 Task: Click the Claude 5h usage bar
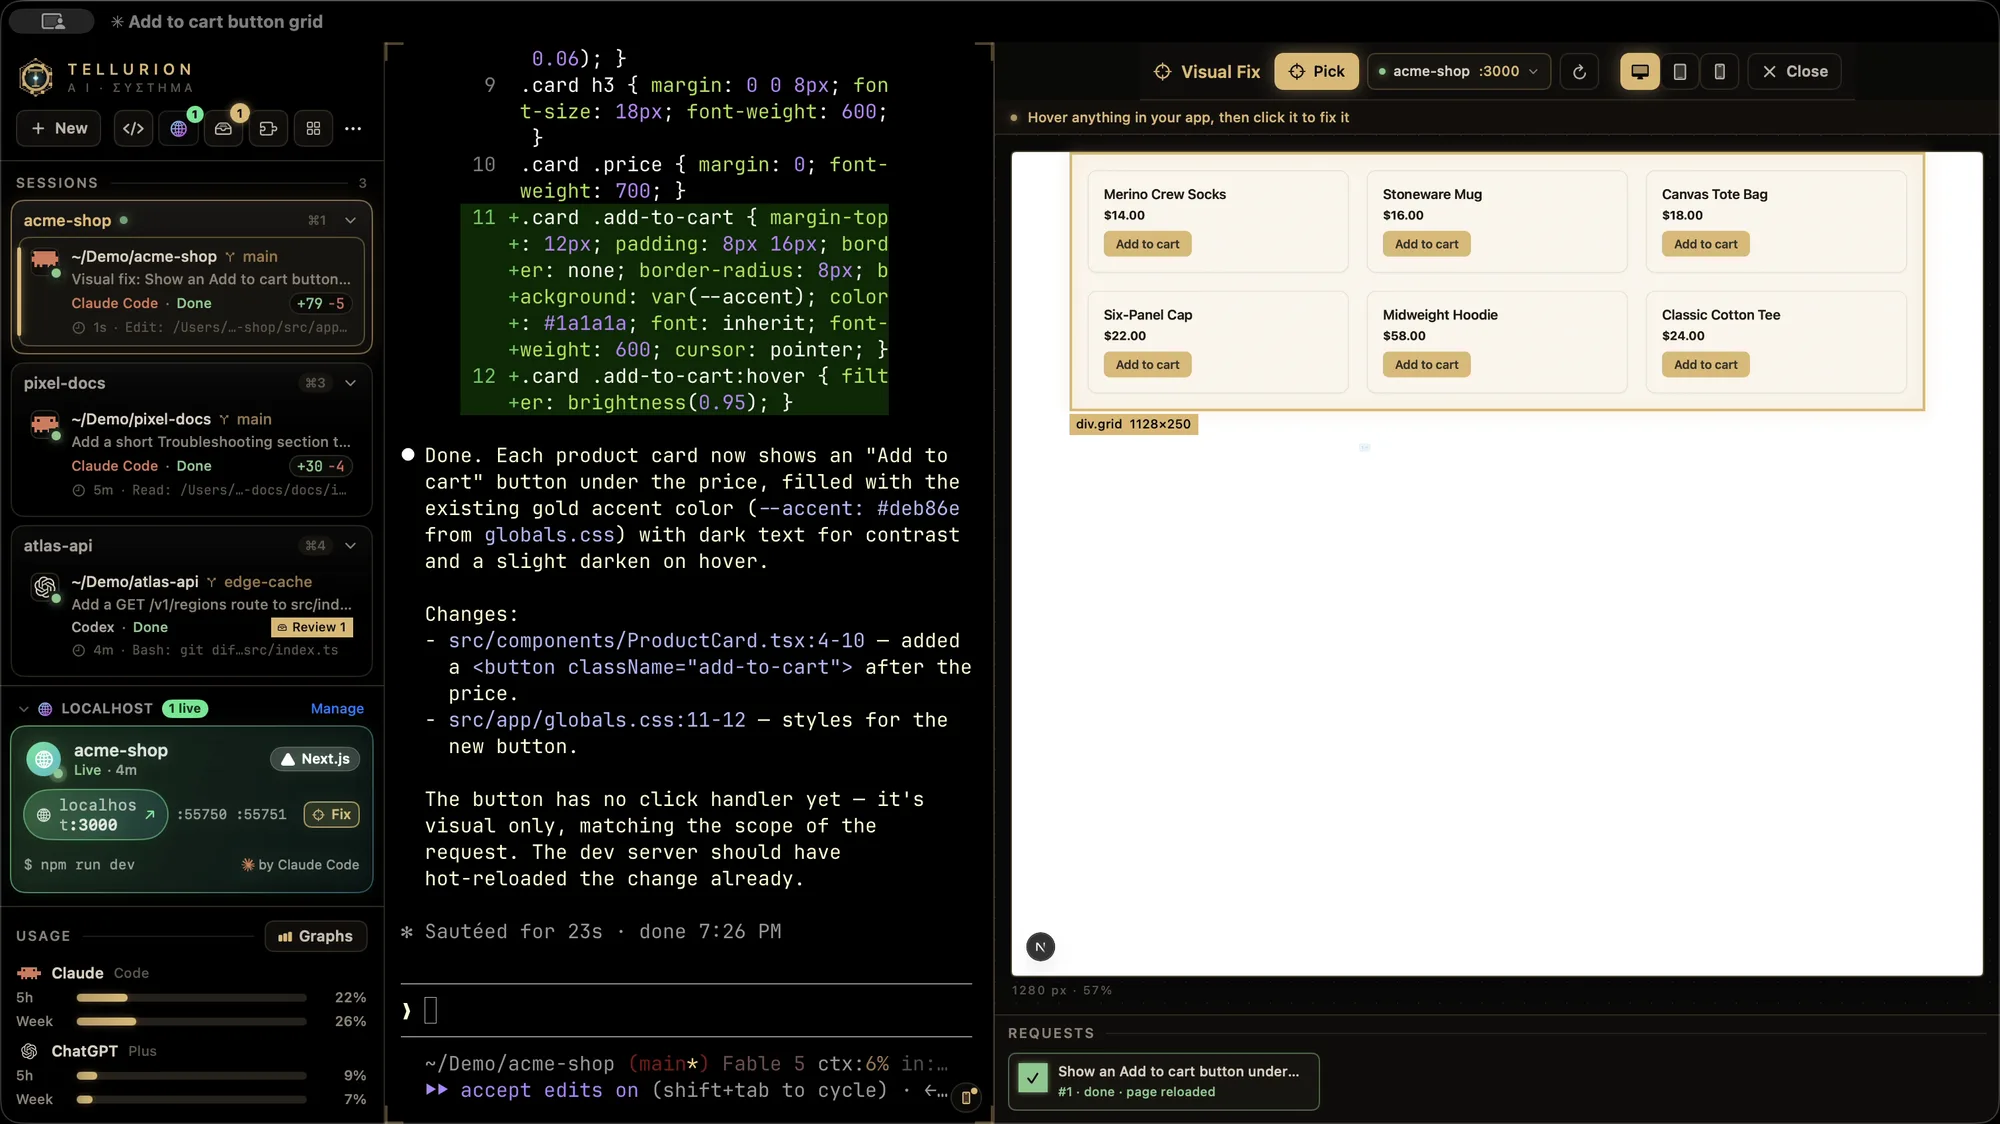pos(192,997)
